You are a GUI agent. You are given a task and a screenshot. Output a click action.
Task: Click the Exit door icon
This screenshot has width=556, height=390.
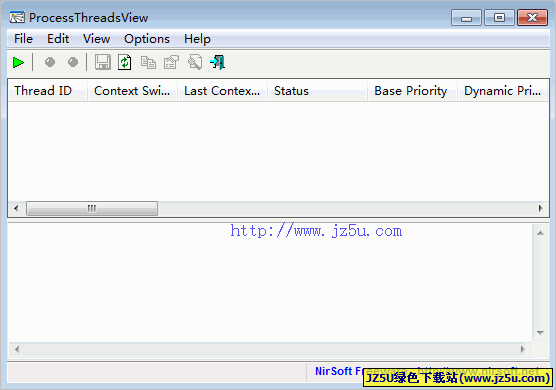click(x=217, y=62)
